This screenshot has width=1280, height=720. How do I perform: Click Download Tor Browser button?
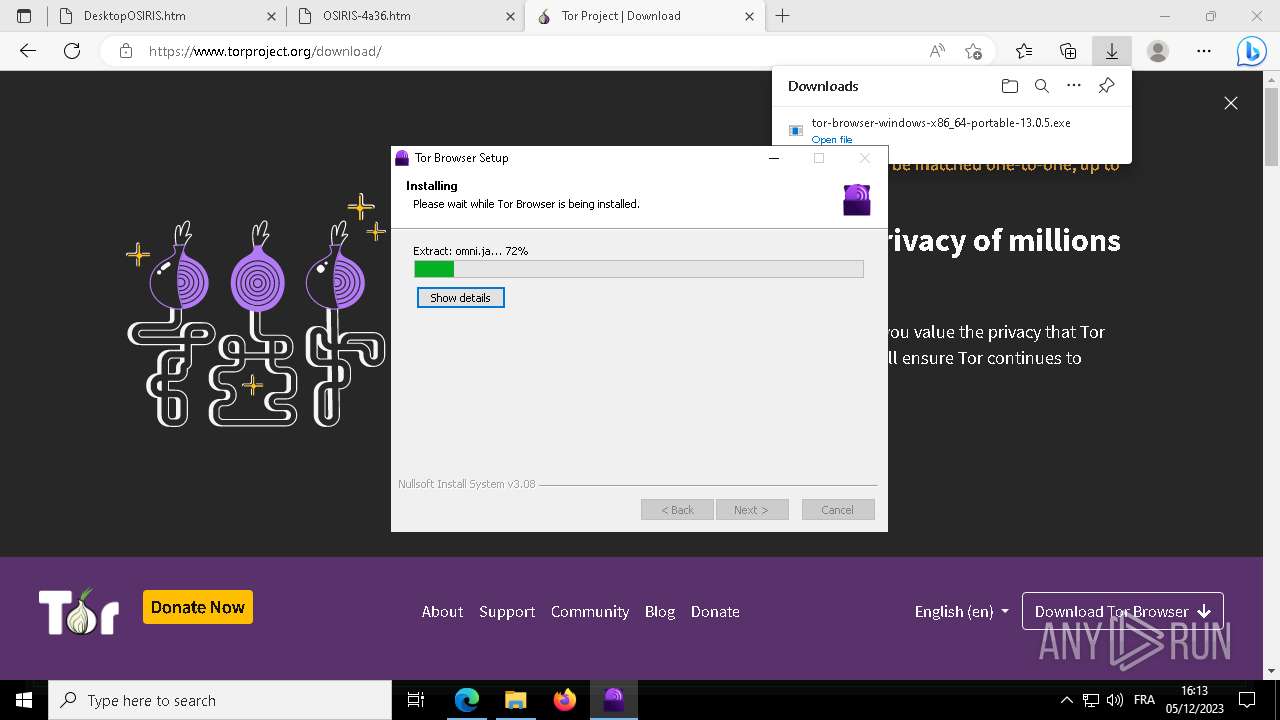1123,612
